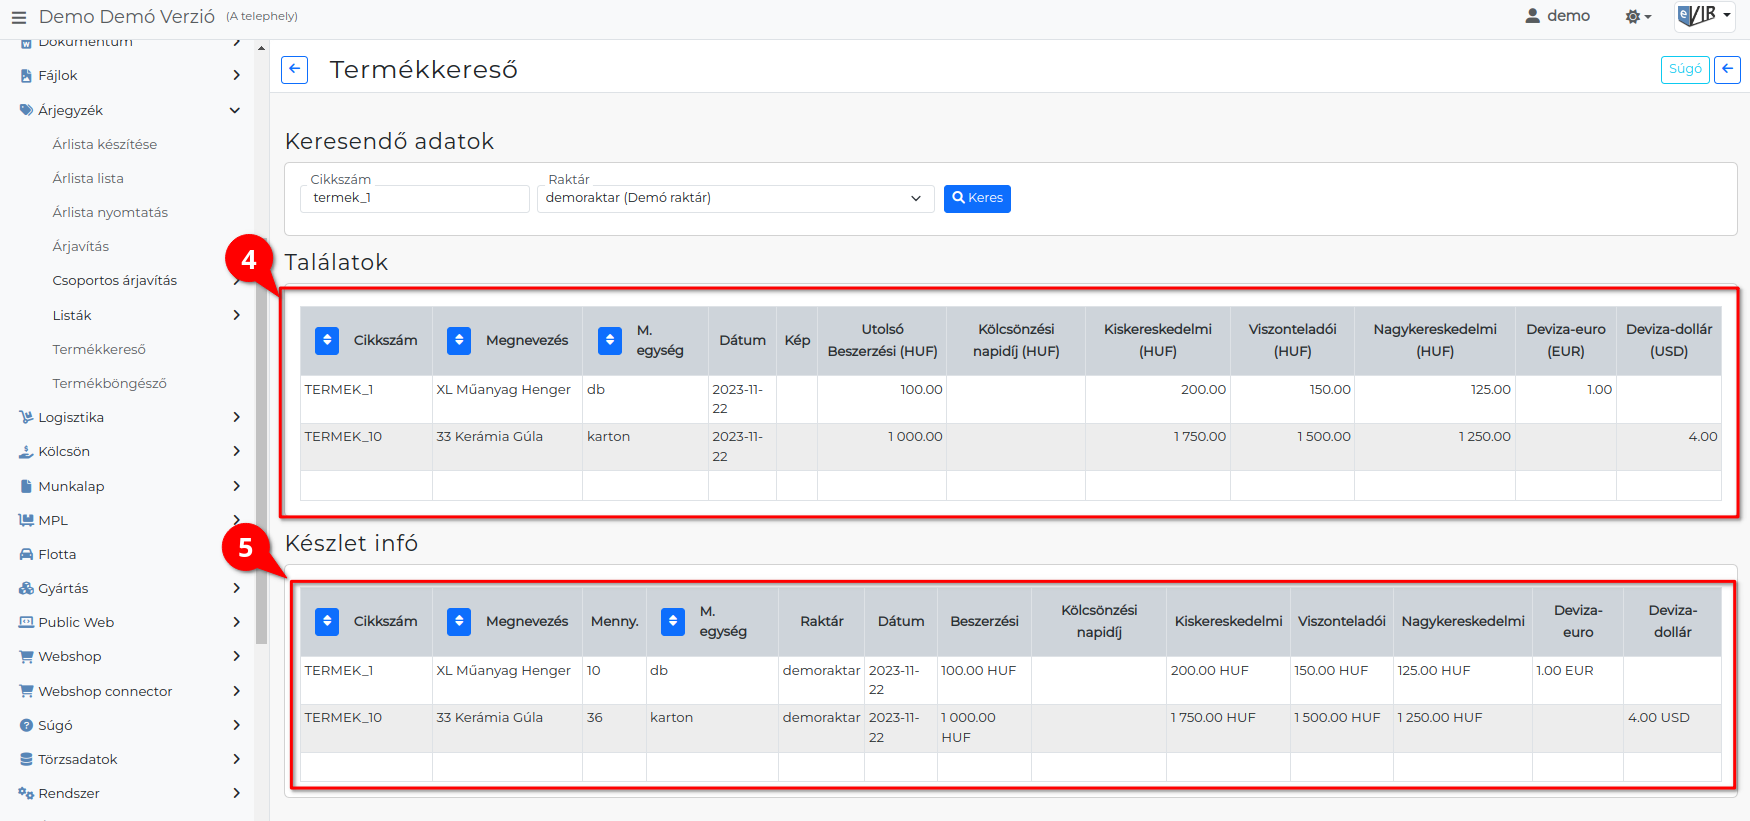The width and height of the screenshot is (1750, 821).
Task: Sort Találatok table by Cikkszám
Action: coord(327,340)
